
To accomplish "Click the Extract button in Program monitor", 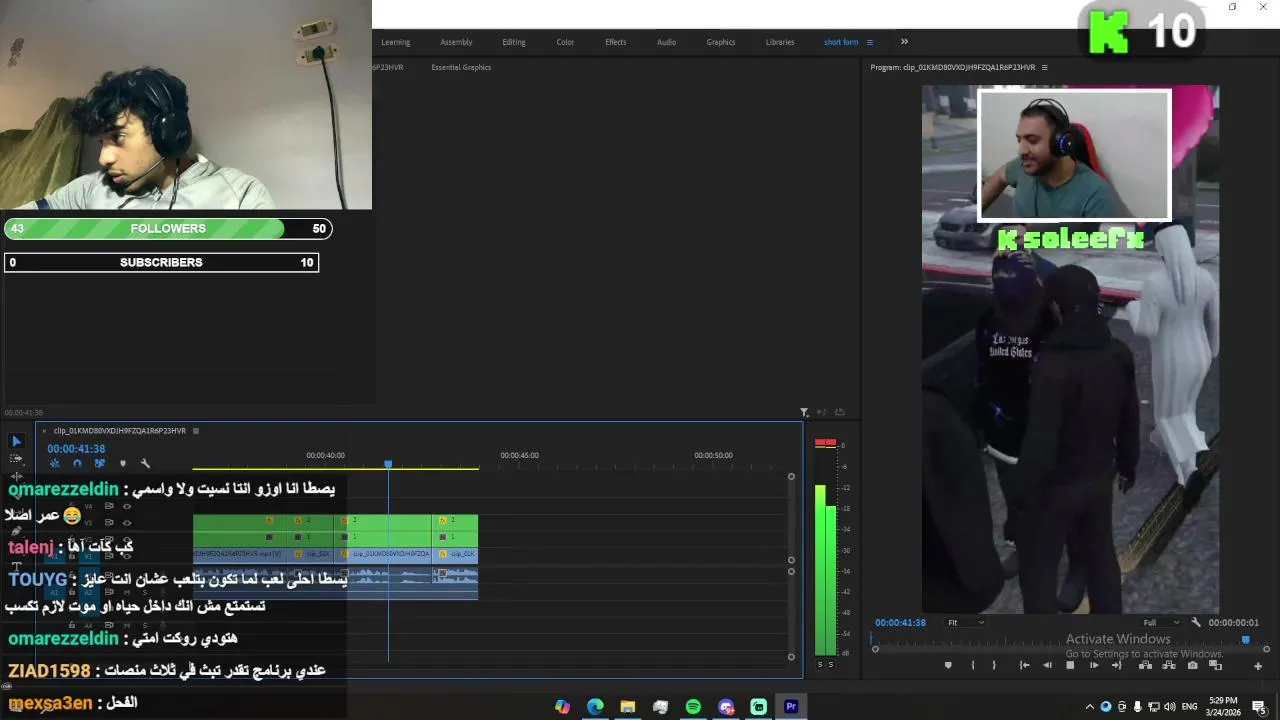I will (x=1169, y=665).
